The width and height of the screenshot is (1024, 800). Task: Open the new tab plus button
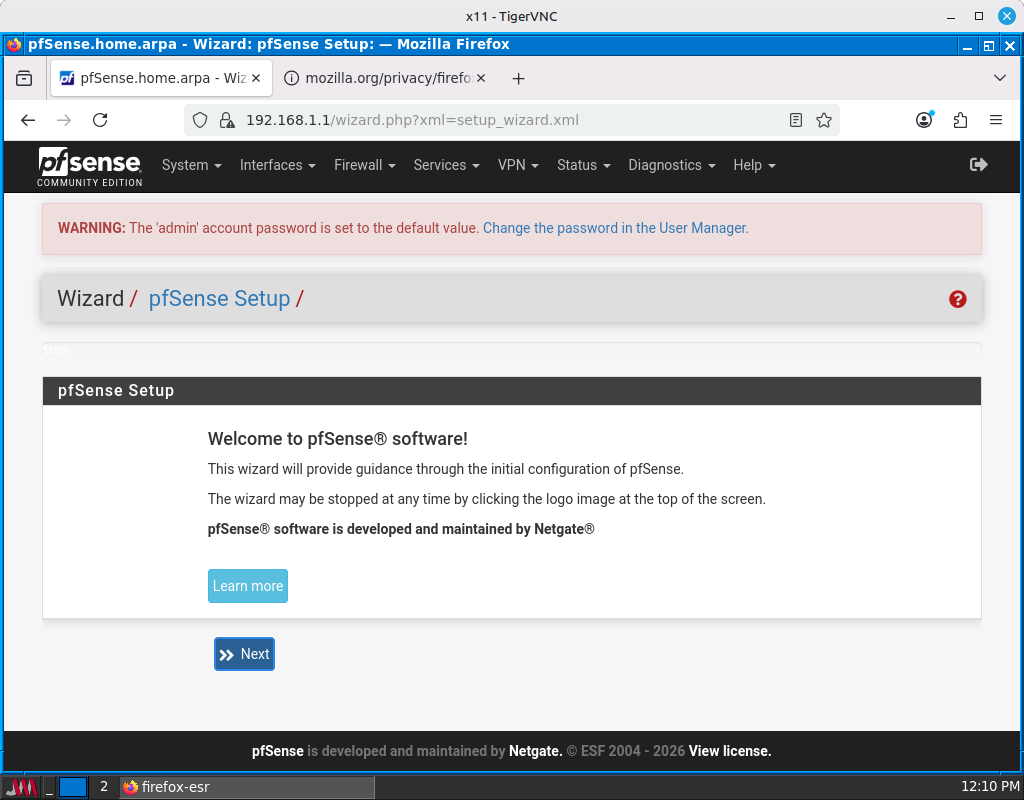[518, 78]
